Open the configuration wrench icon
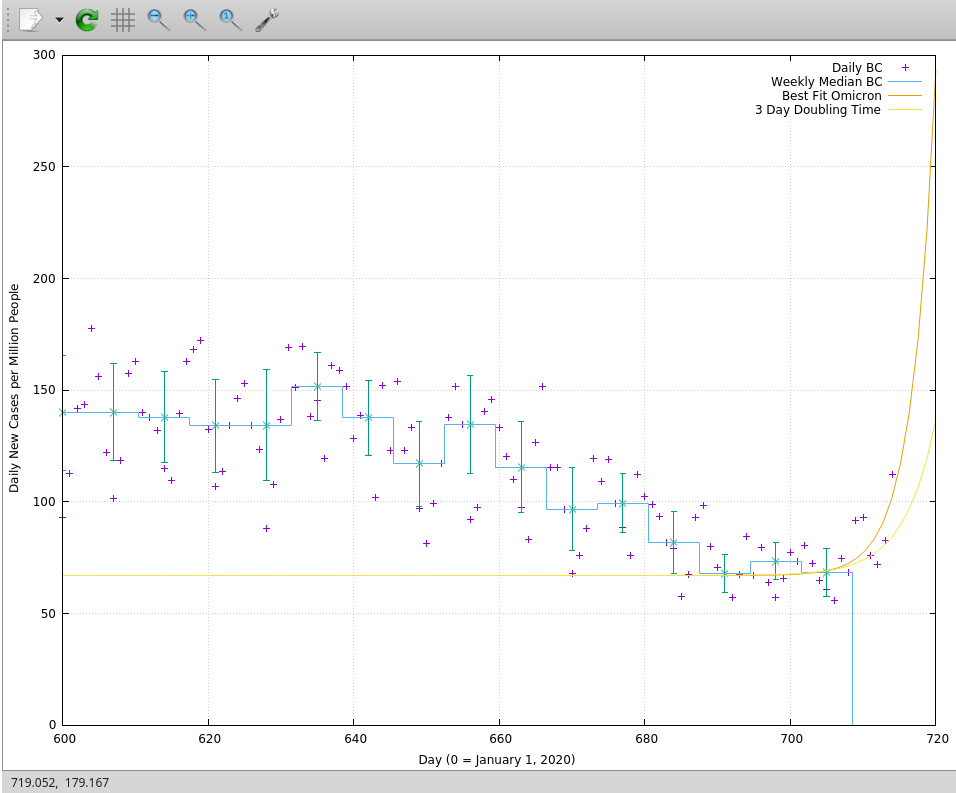Image resolution: width=956 pixels, height=793 pixels. (266, 20)
